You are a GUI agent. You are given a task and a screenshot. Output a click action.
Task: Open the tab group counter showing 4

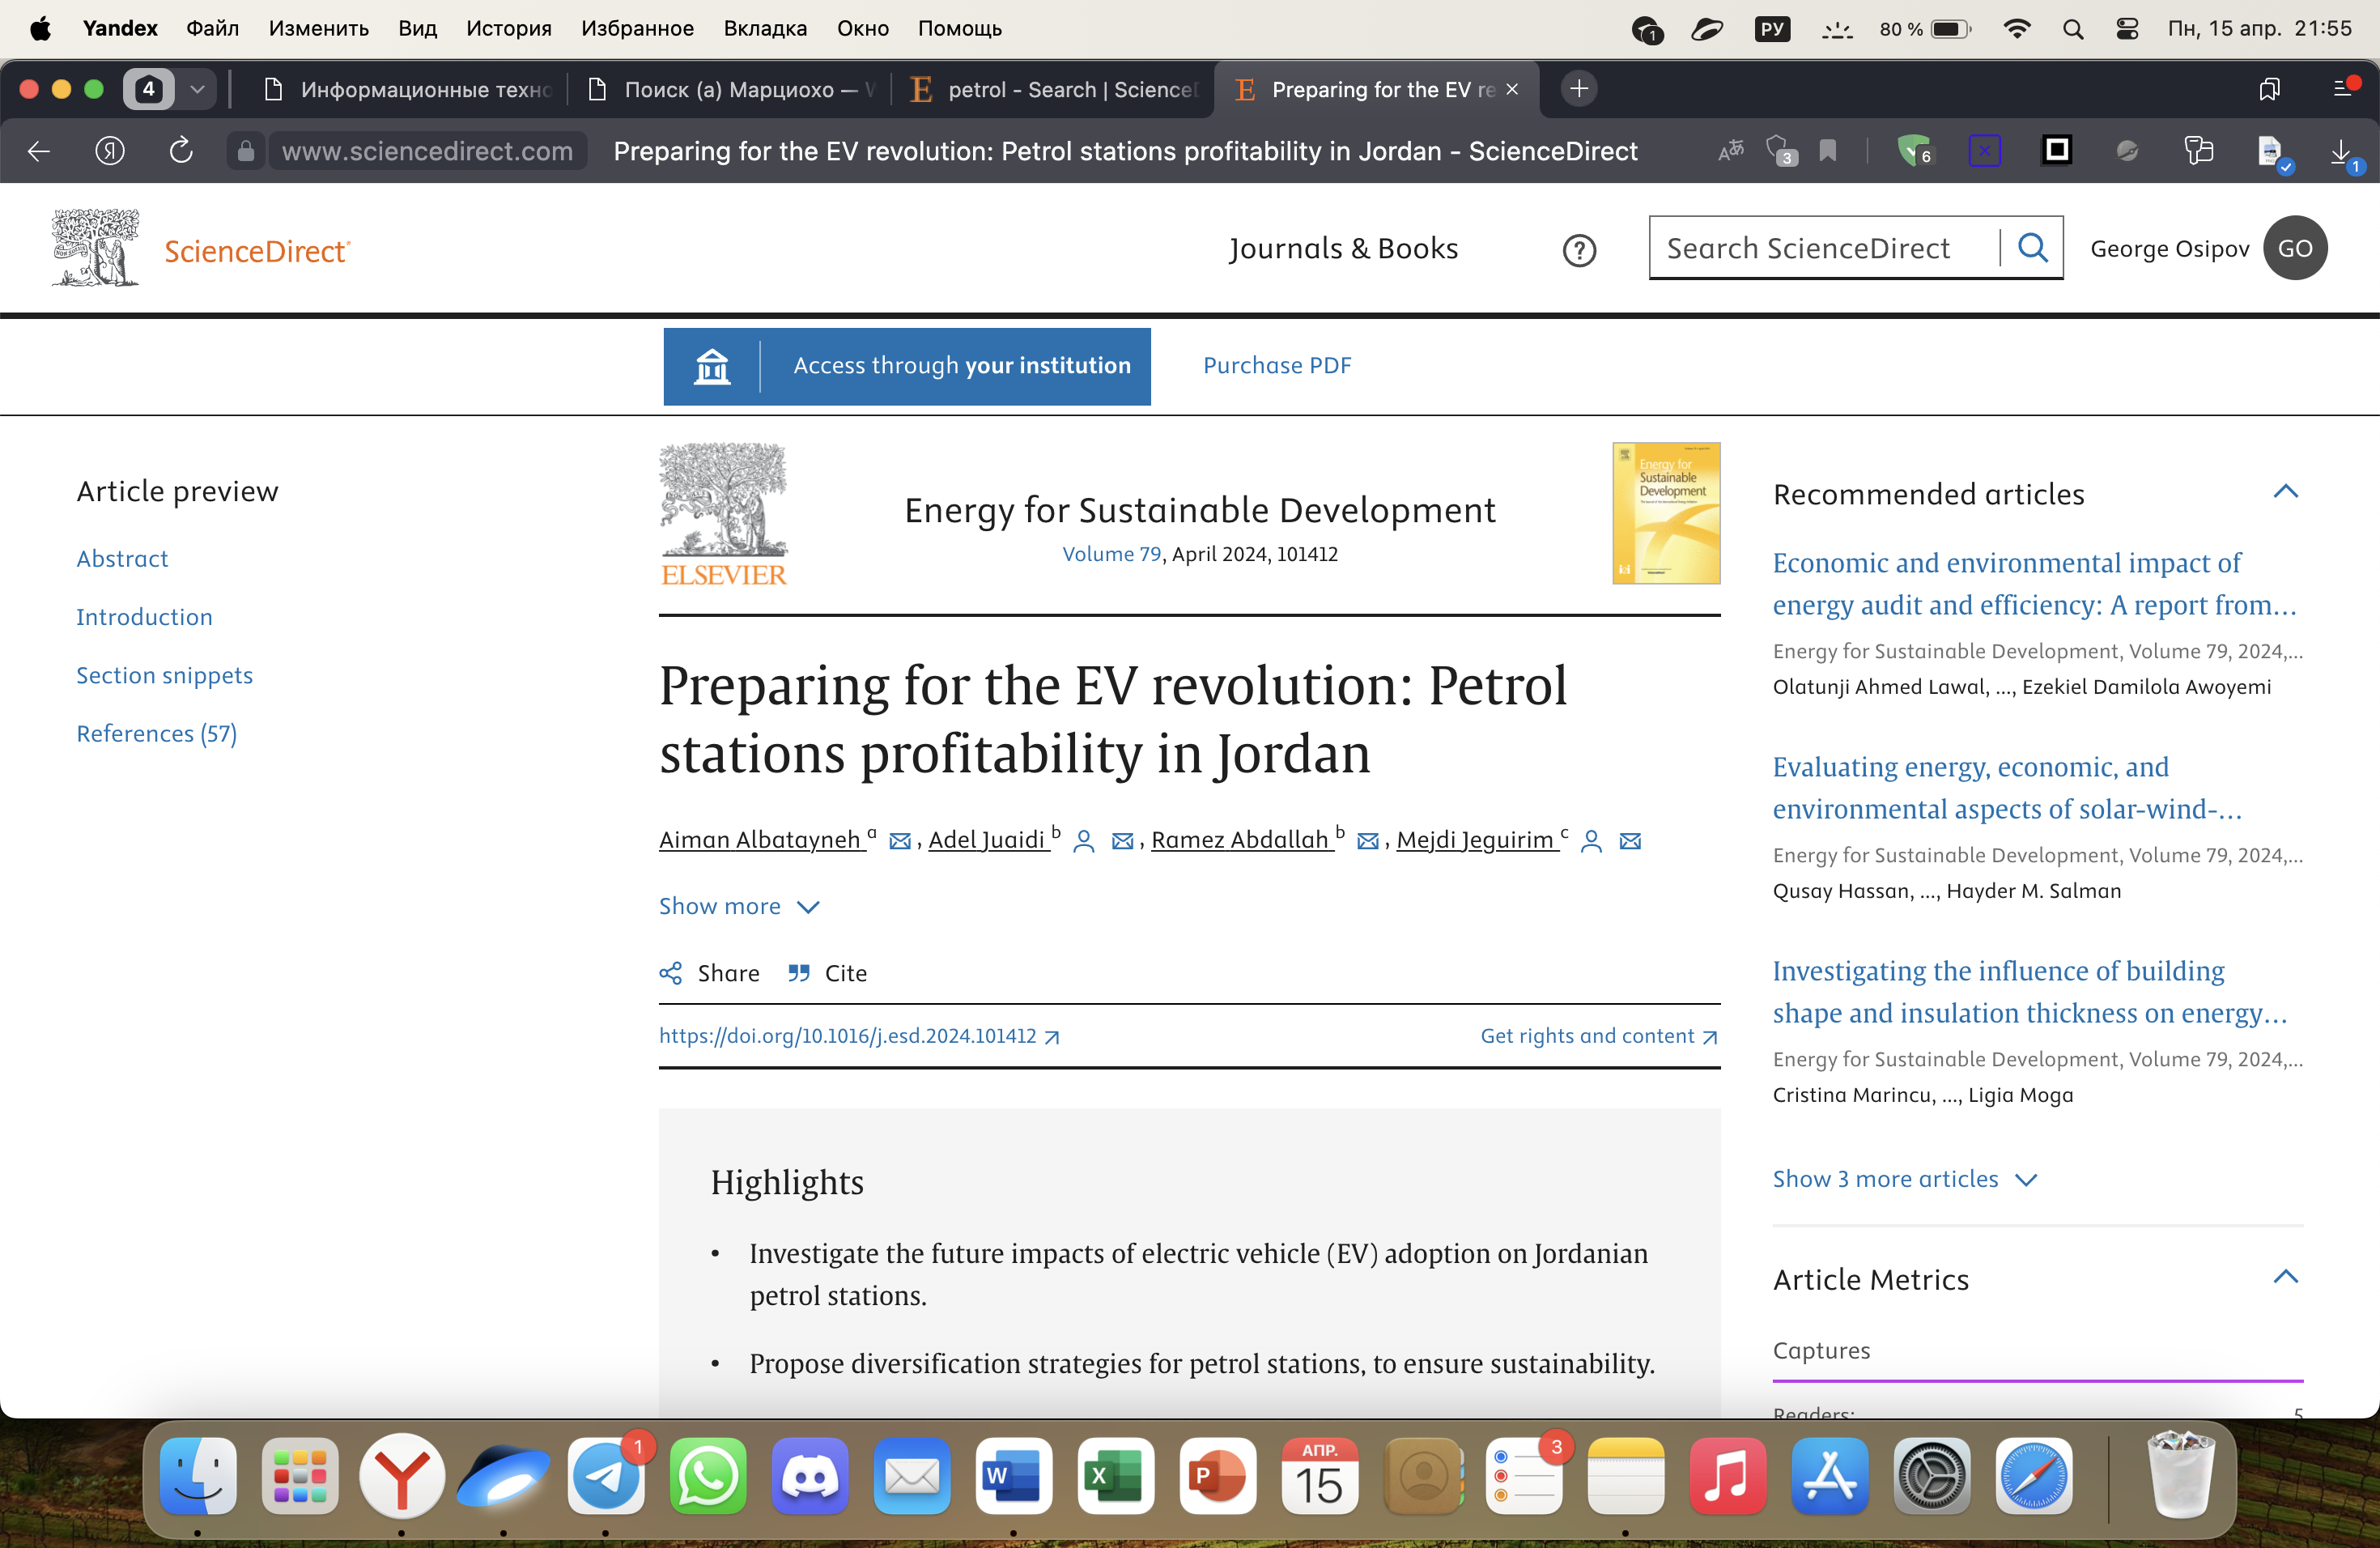(149, 89)
